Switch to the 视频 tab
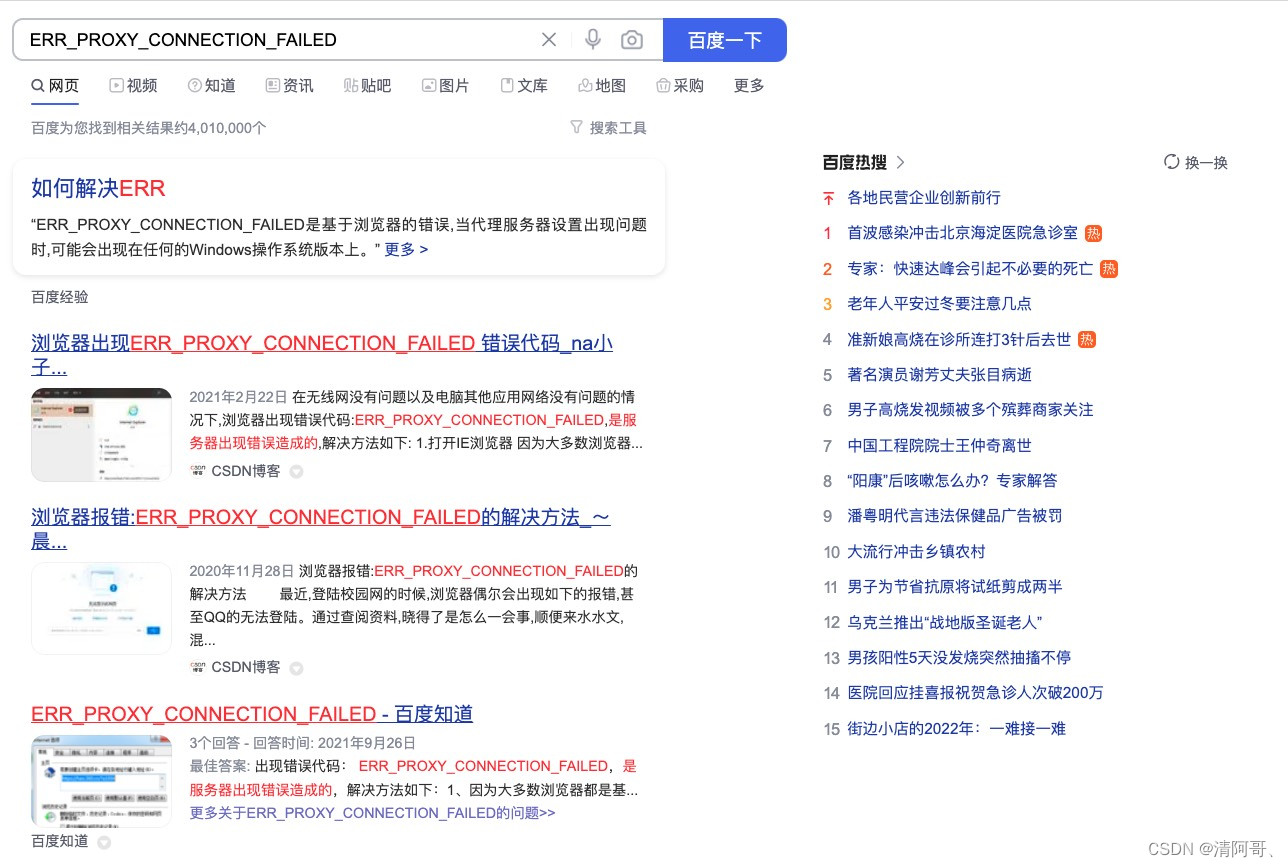 tap(133, 86)
